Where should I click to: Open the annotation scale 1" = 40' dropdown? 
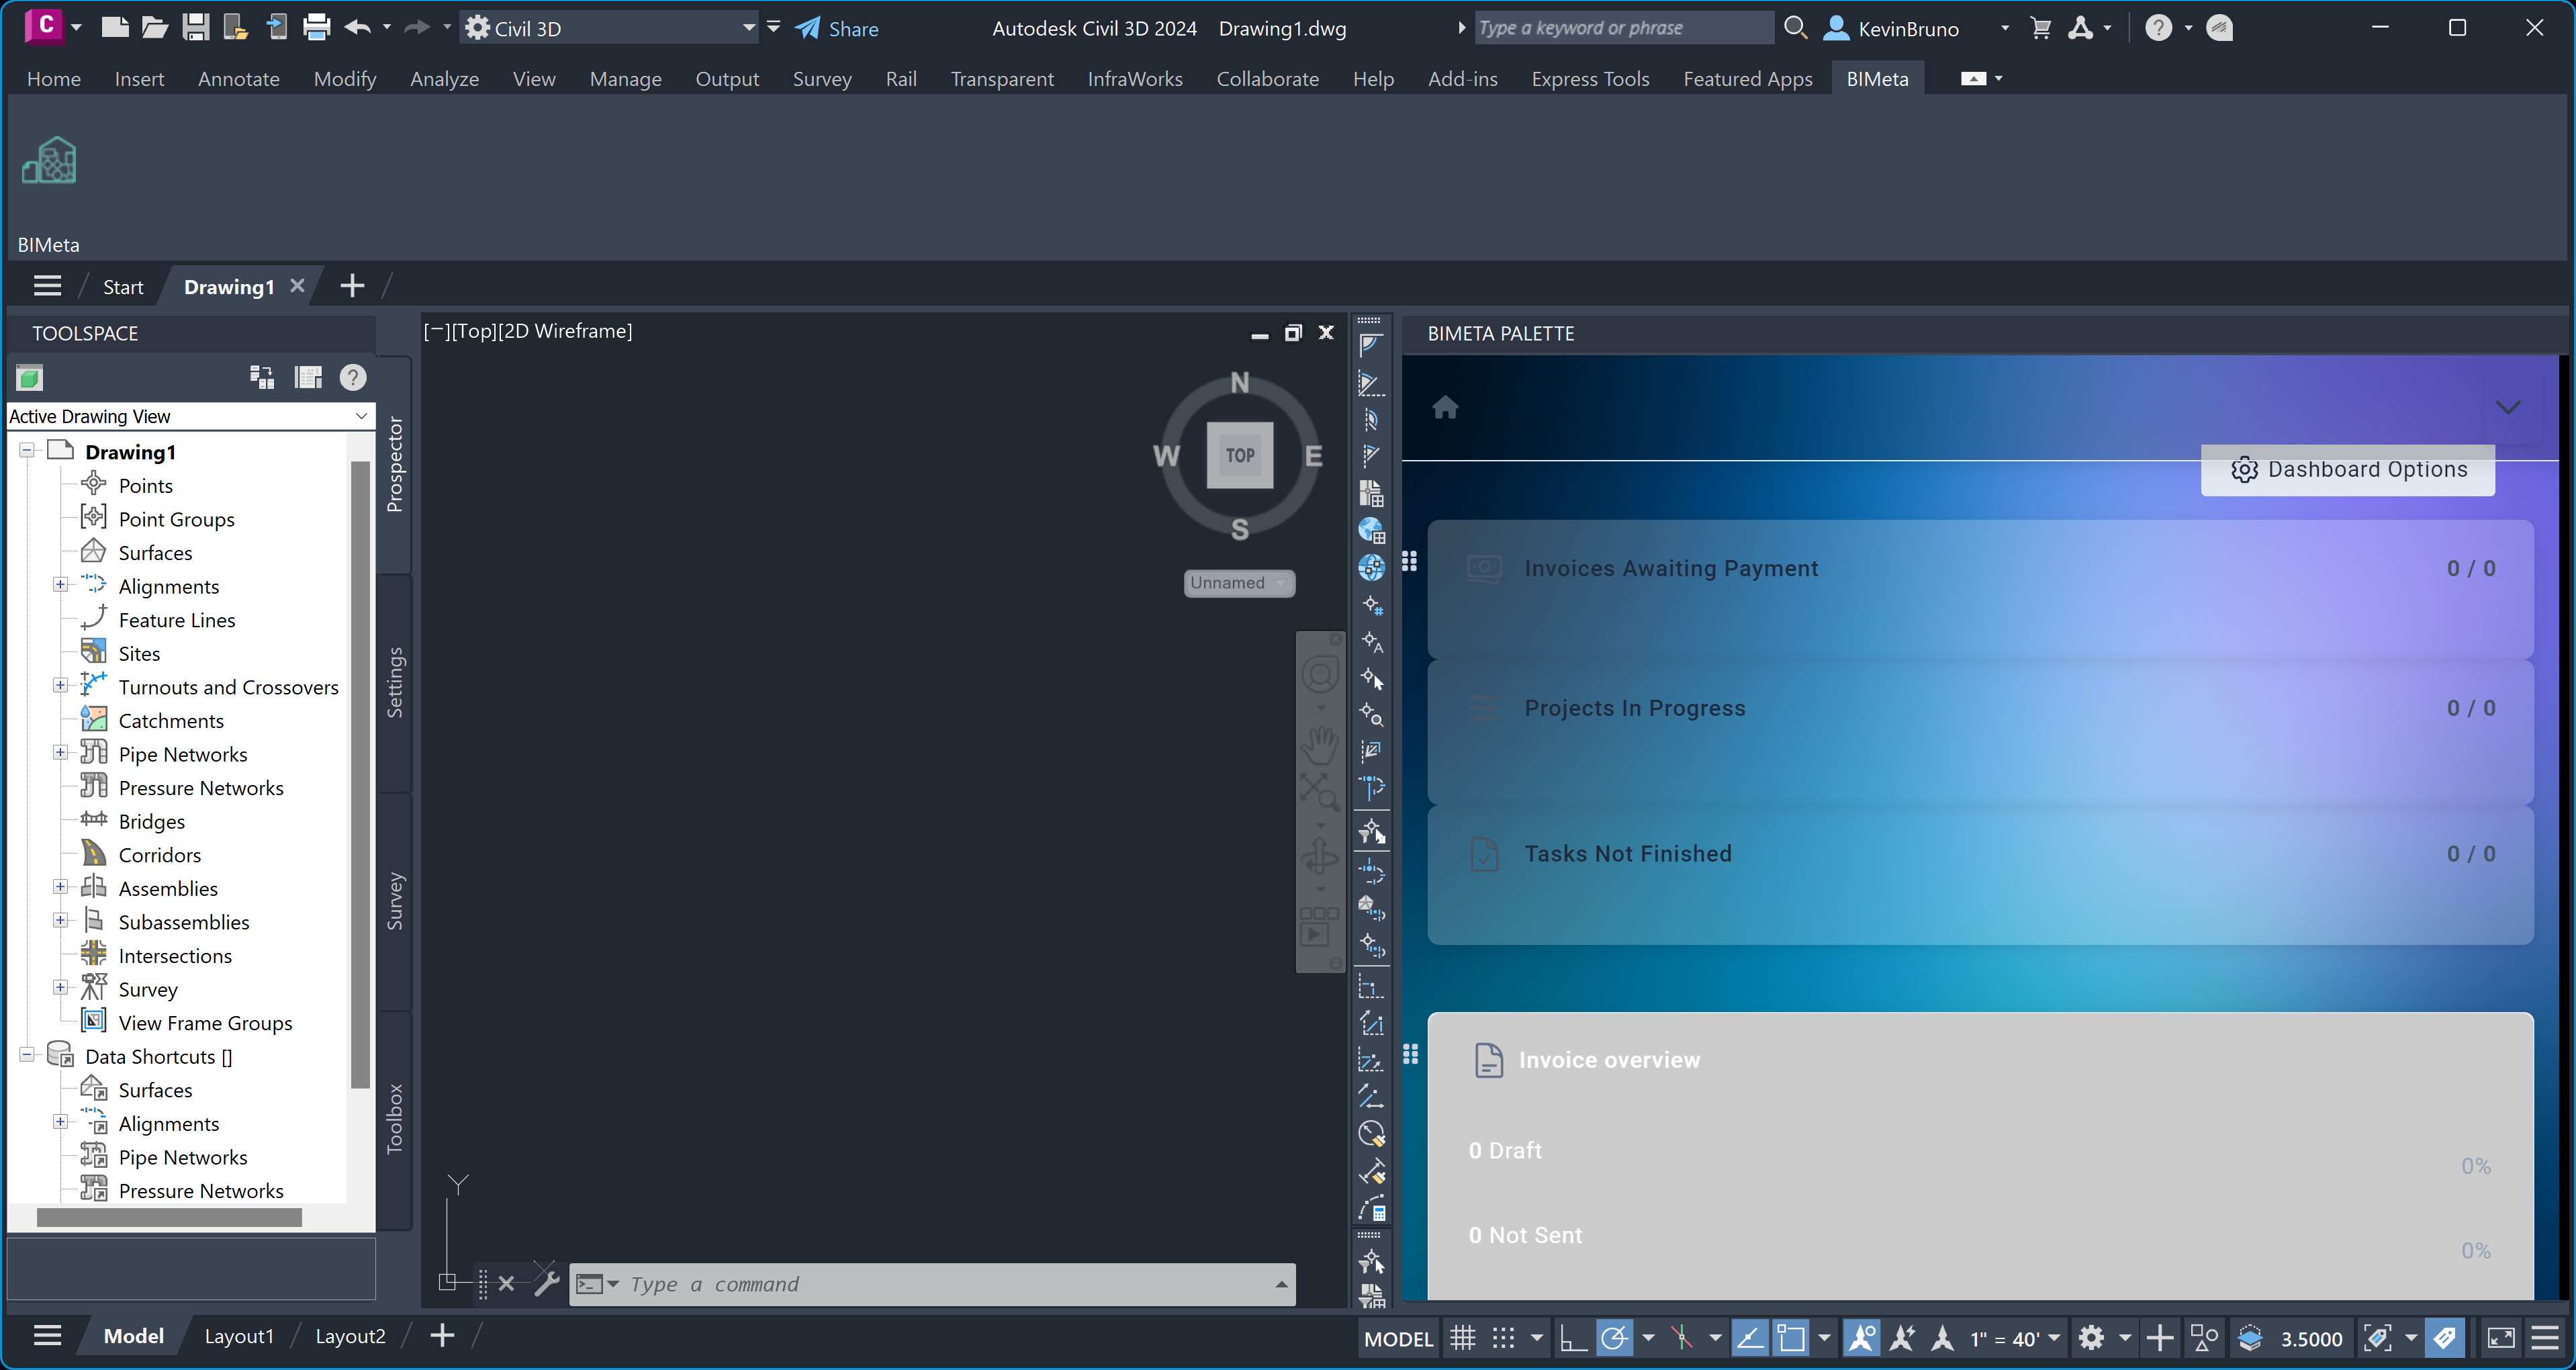pyautogui.click(x=2015, y=1338)
